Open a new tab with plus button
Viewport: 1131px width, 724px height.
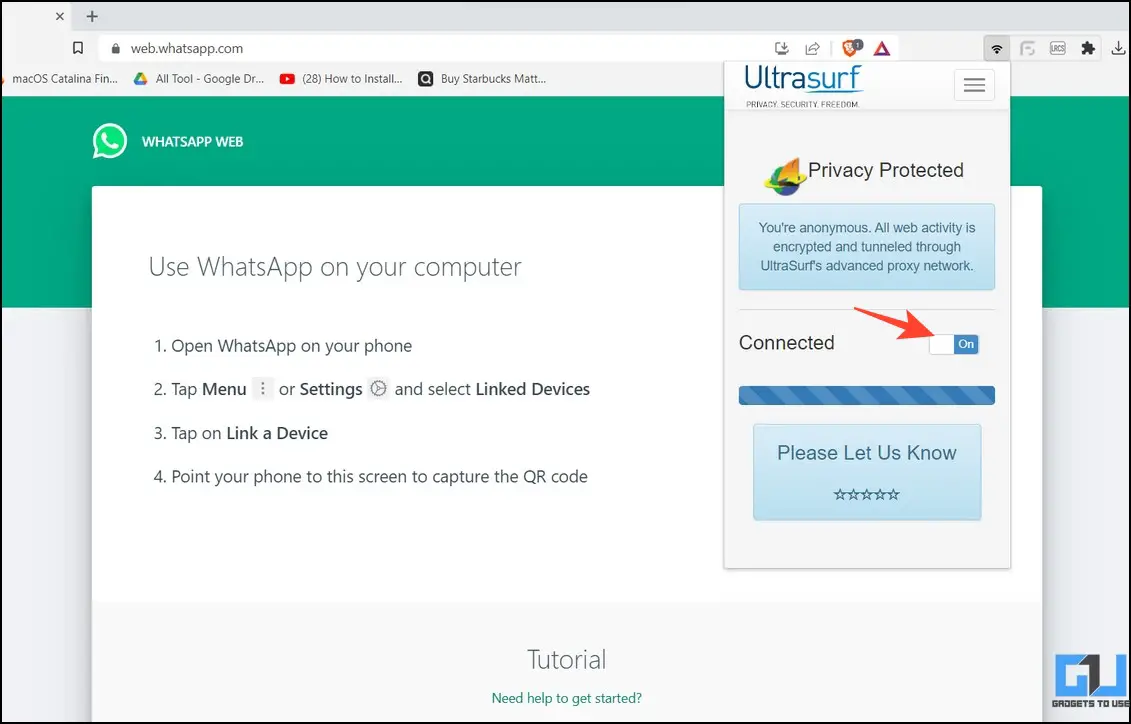92,16
